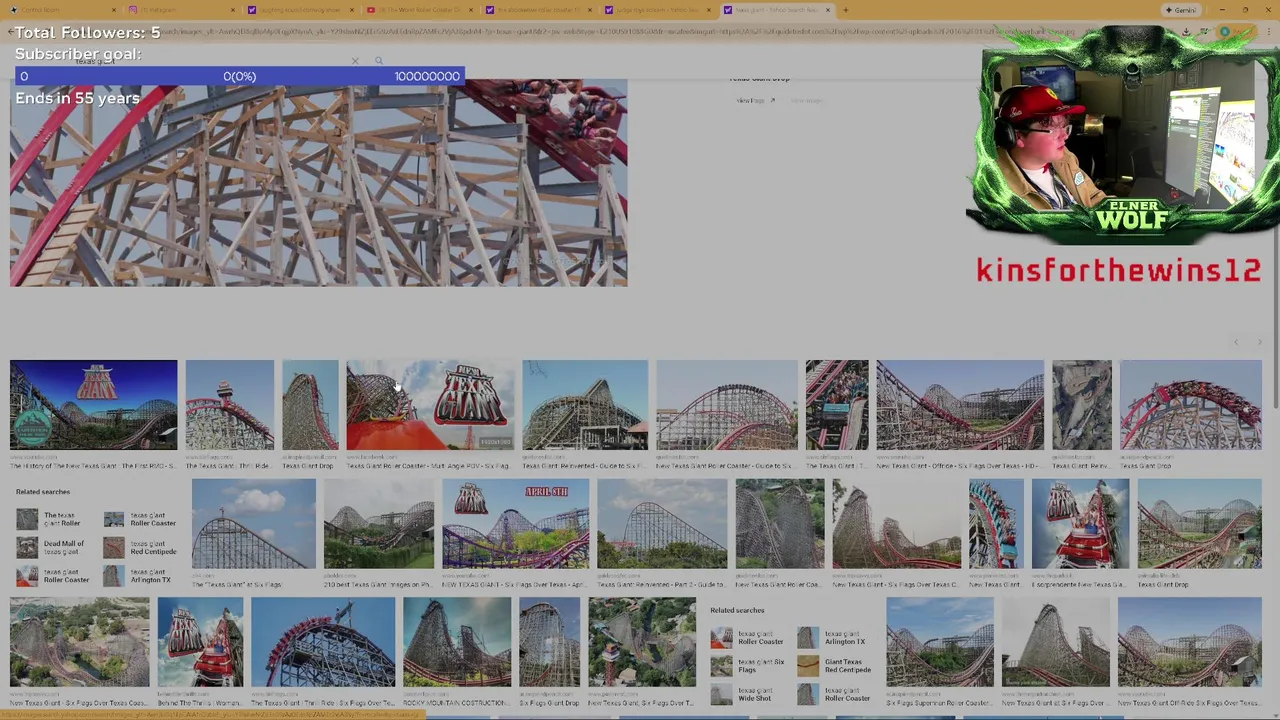Open the Gemini button in browser title bar
Screen dimensions: 1280x720
click(x=1180, y=10)
